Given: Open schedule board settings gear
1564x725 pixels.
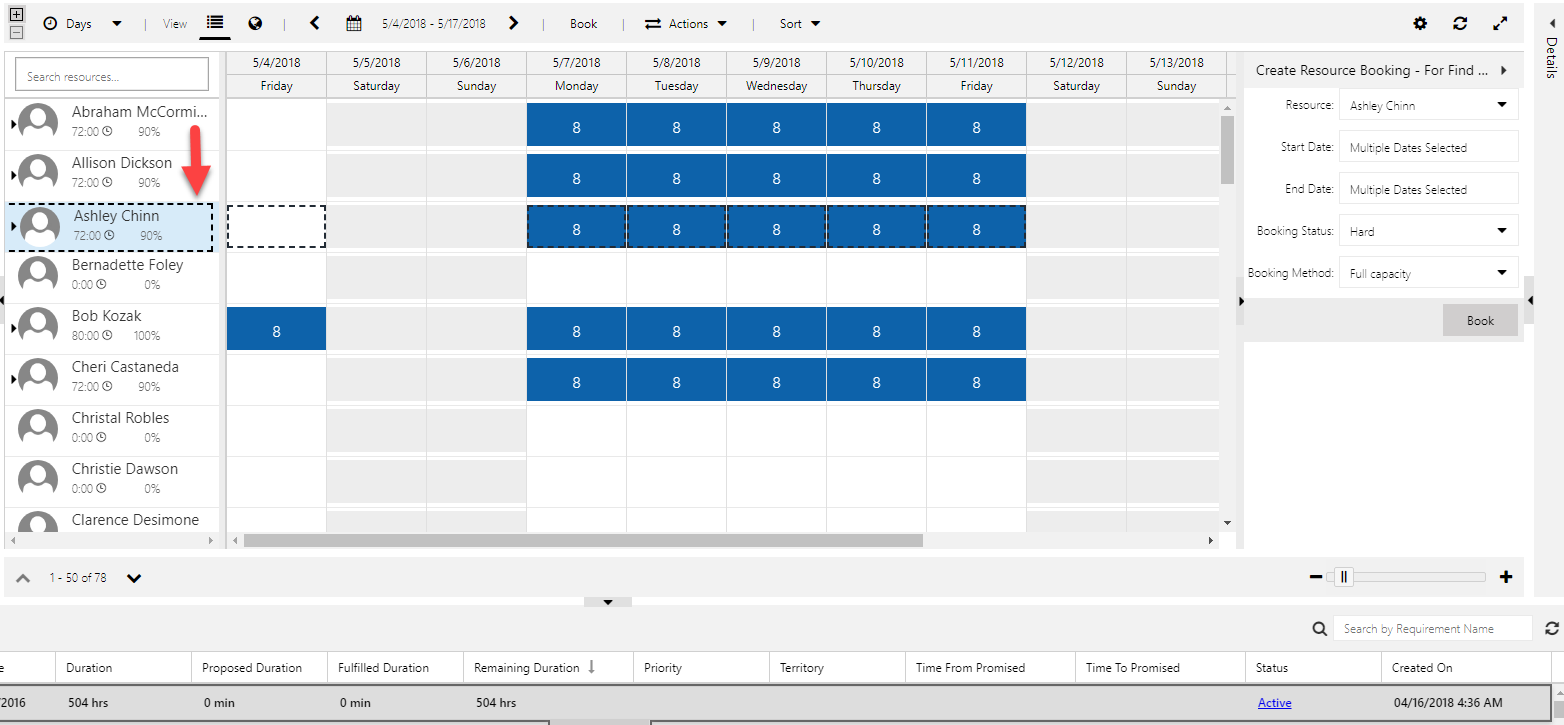Looking at the screenshot, I should coord(1420,23).
